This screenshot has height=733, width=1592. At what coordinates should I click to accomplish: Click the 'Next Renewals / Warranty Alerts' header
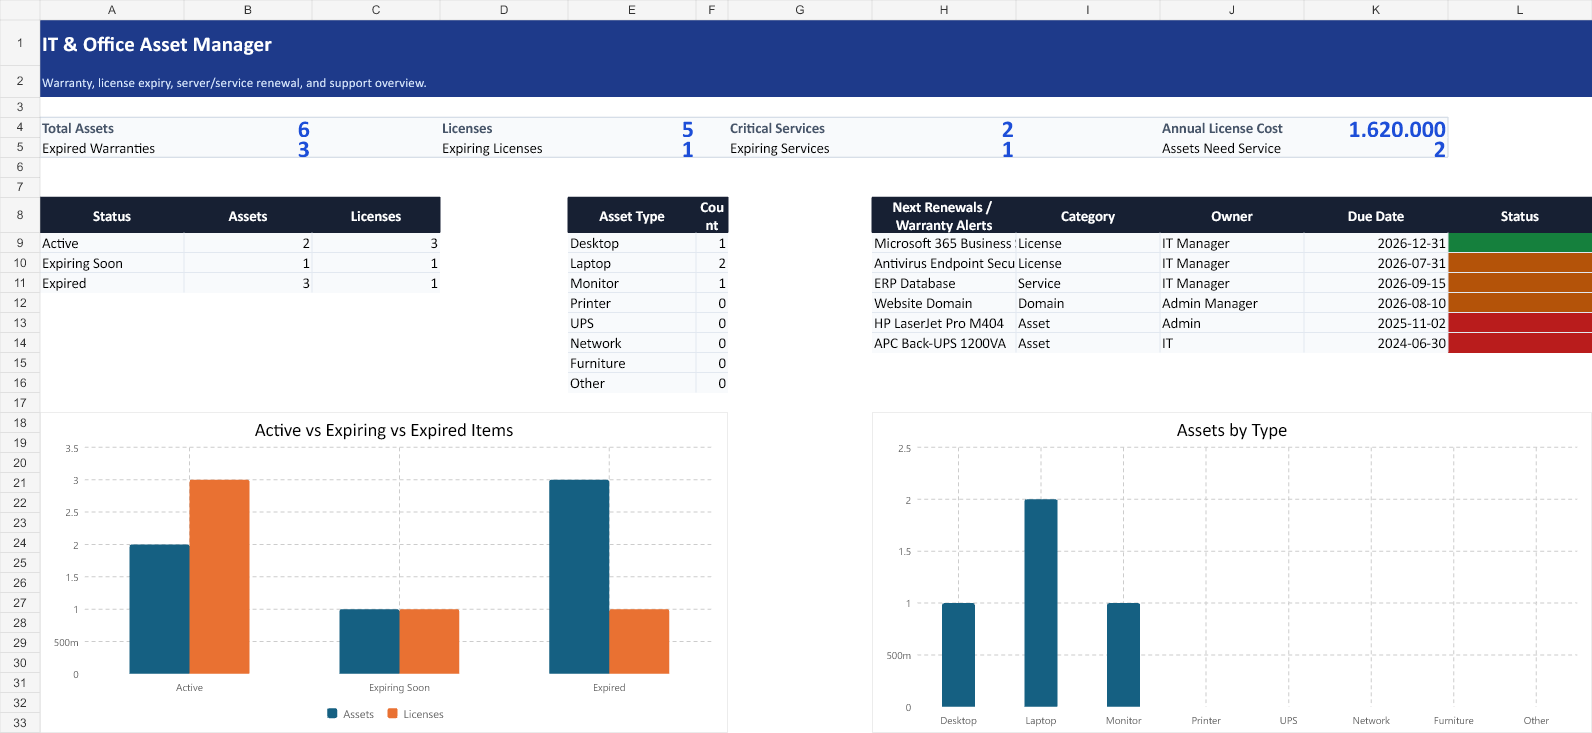pos(943,216)
